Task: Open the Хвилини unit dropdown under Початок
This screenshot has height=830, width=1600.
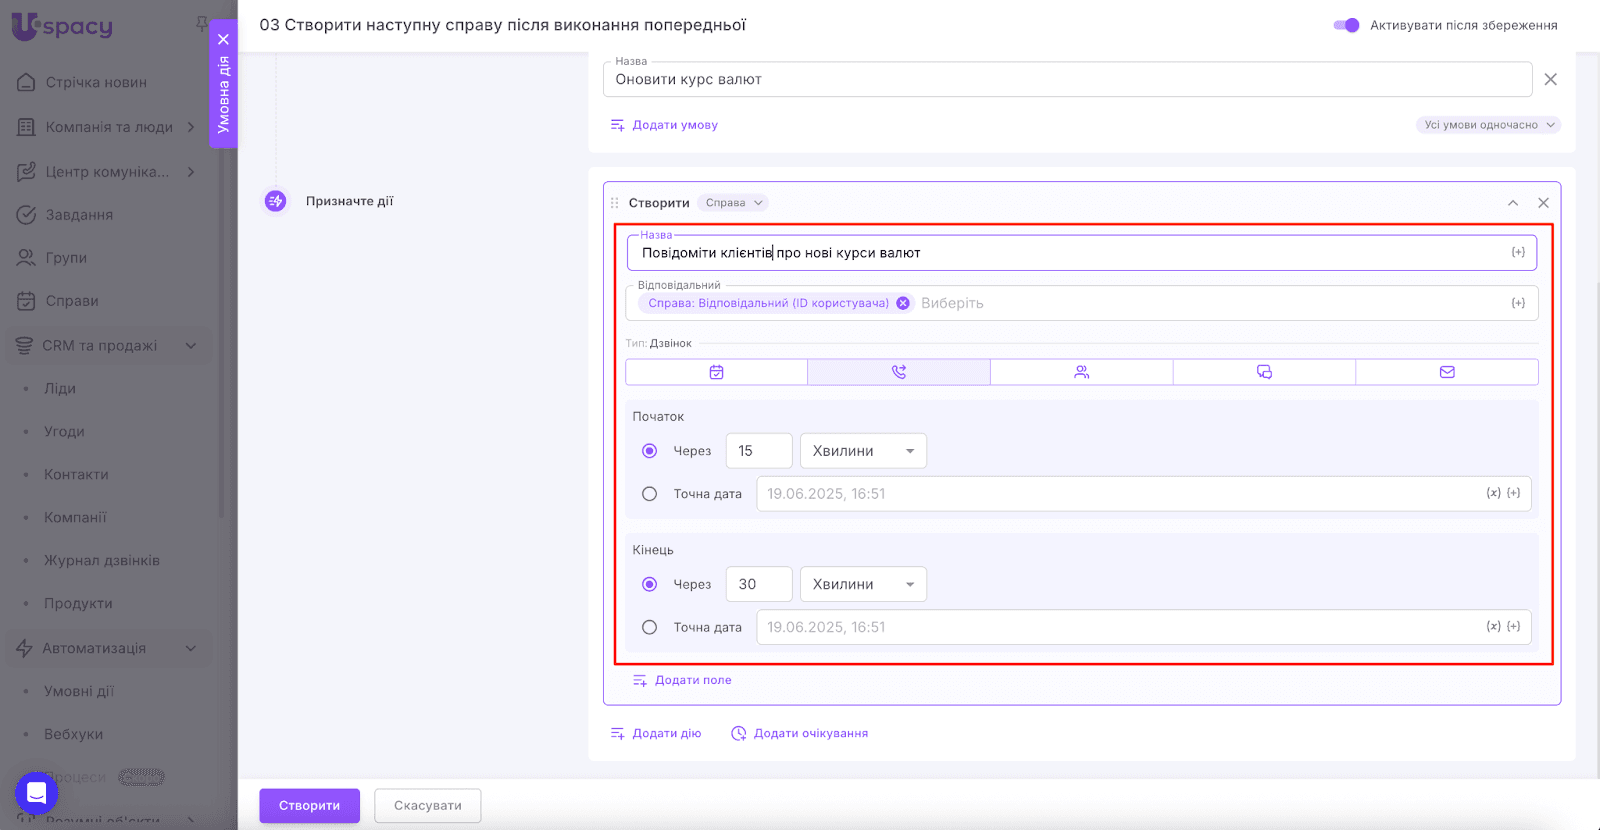Action: [x=863, y=451]
